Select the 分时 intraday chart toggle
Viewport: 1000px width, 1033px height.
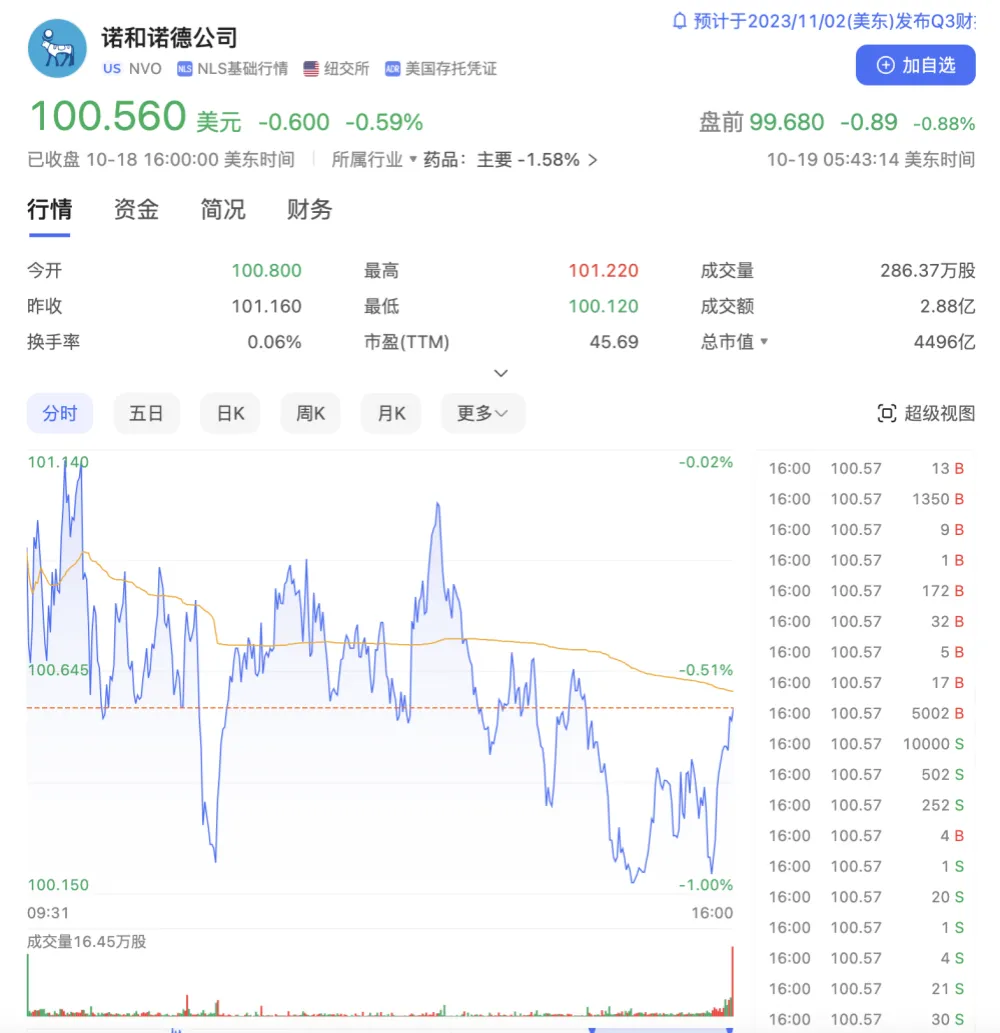click(59, 414)
